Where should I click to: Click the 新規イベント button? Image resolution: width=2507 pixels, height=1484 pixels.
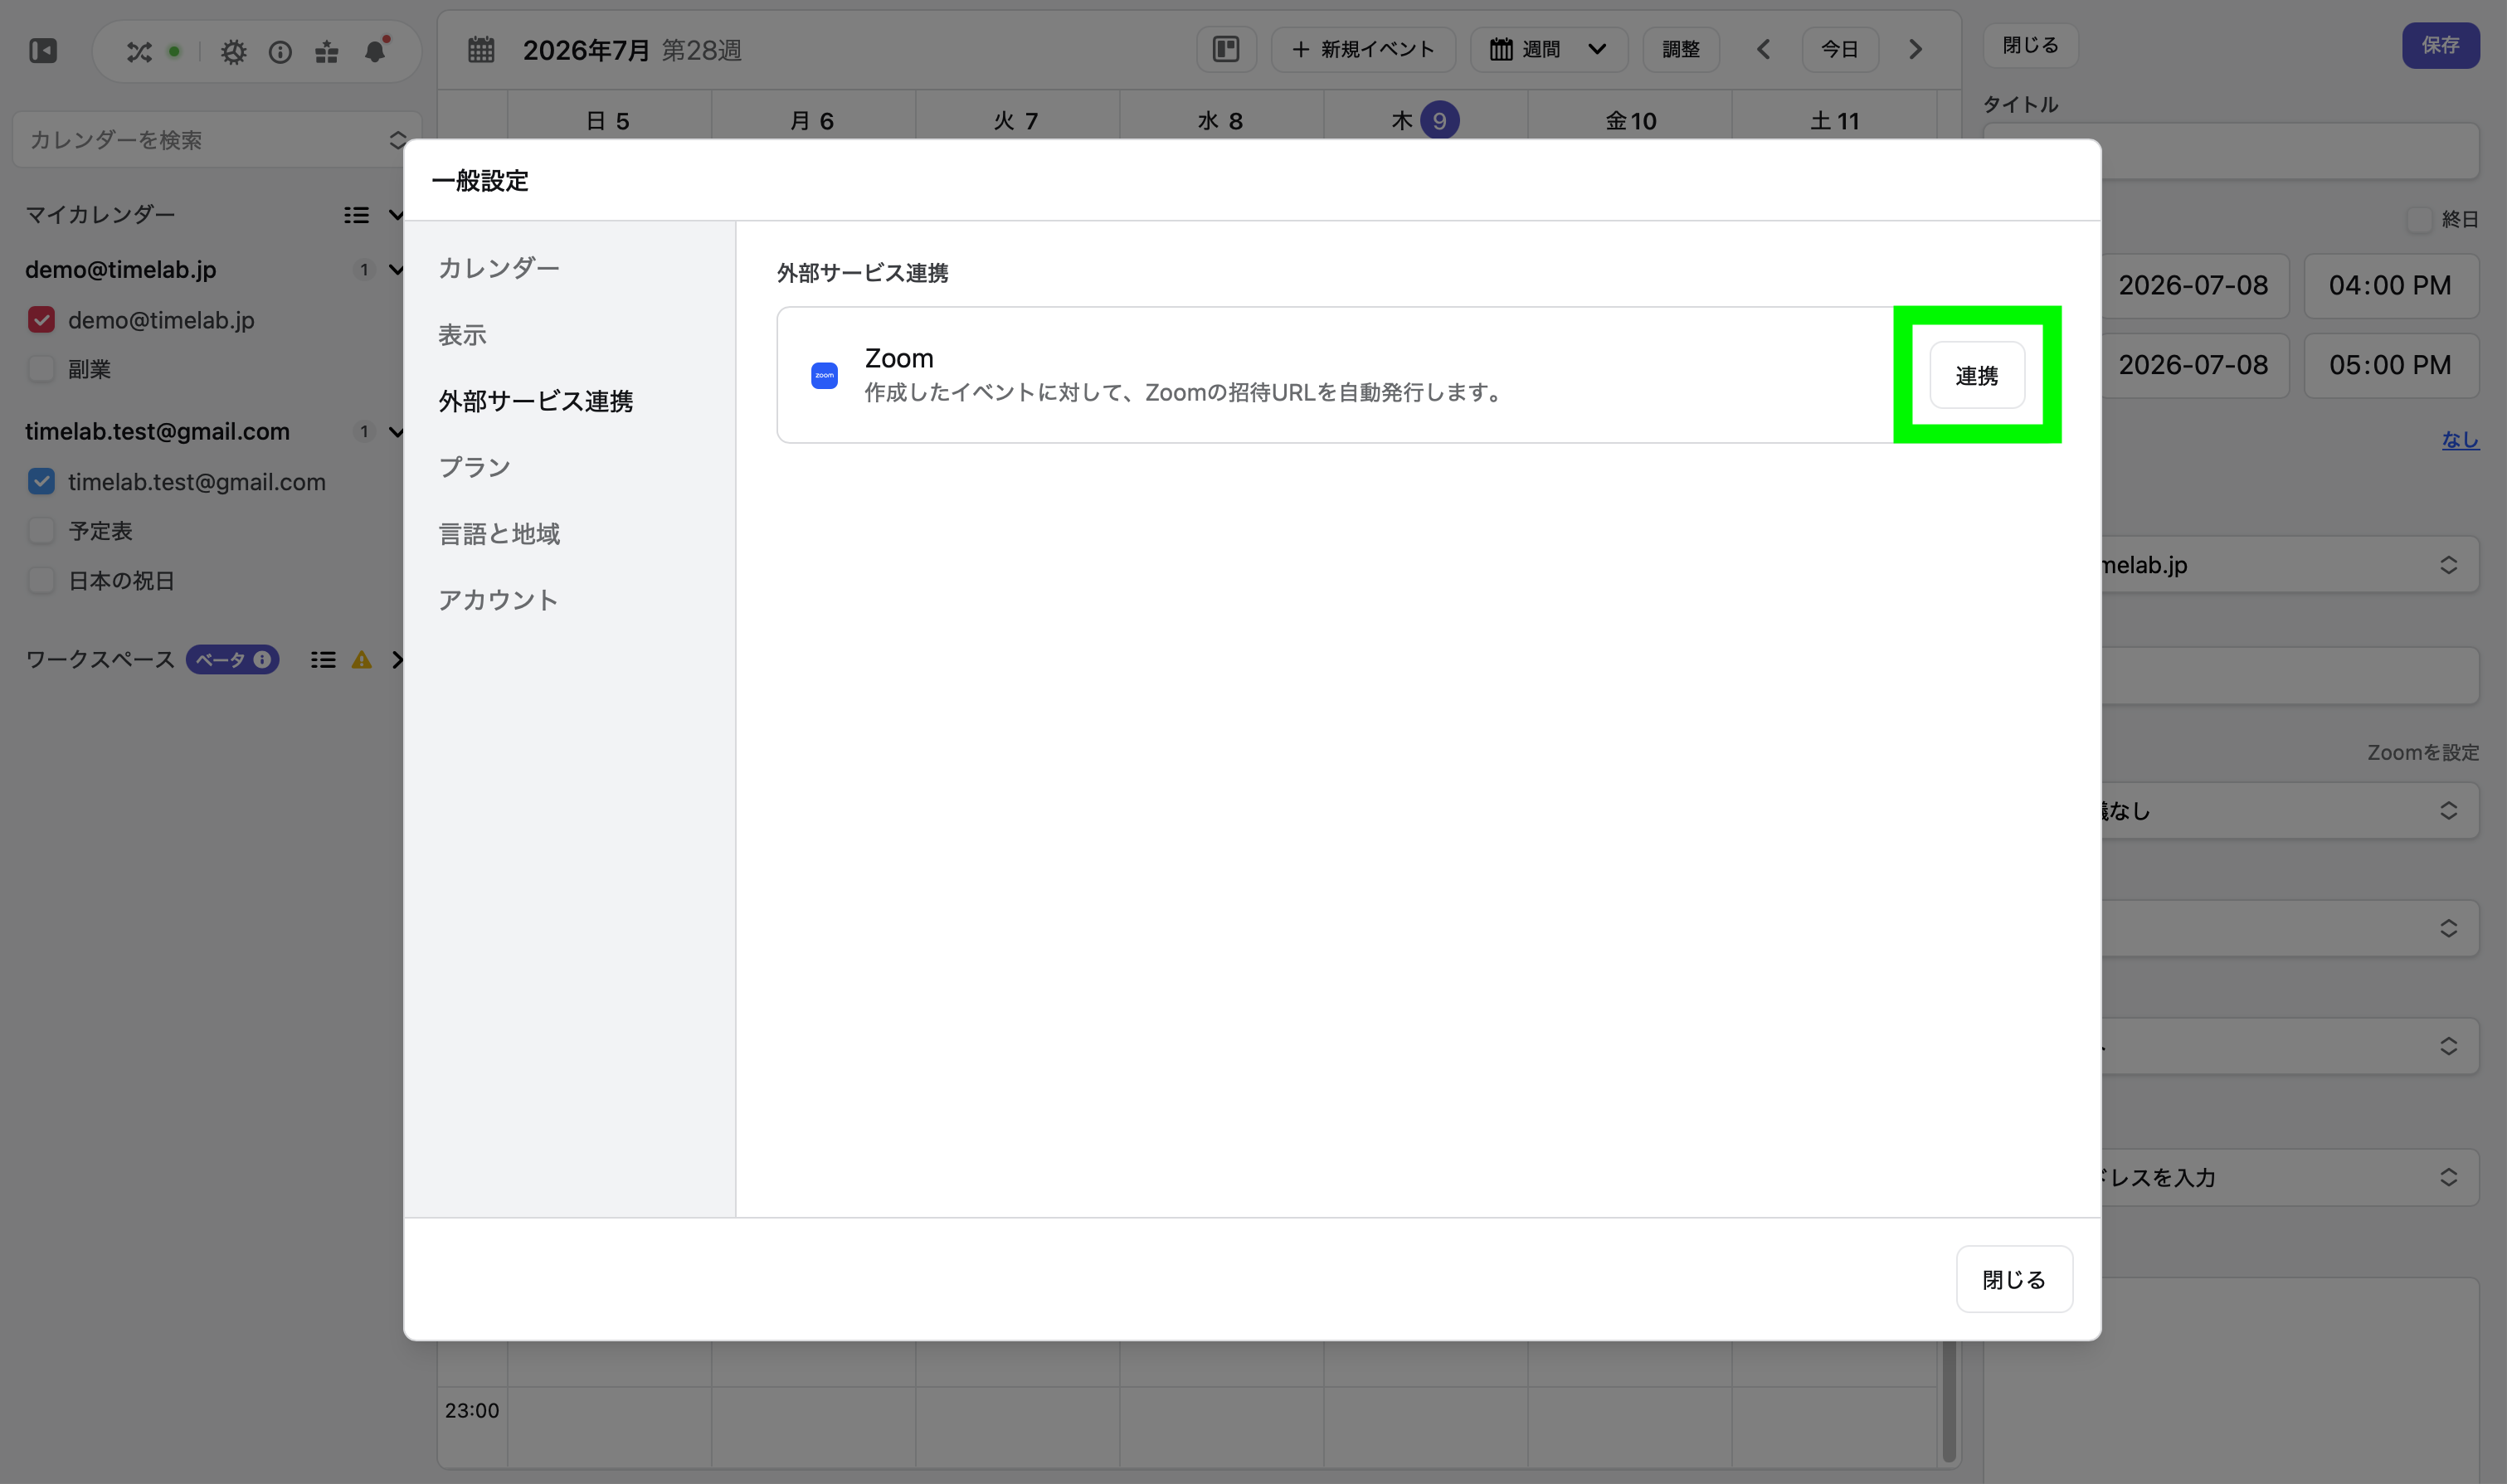tap(1363, 49)
